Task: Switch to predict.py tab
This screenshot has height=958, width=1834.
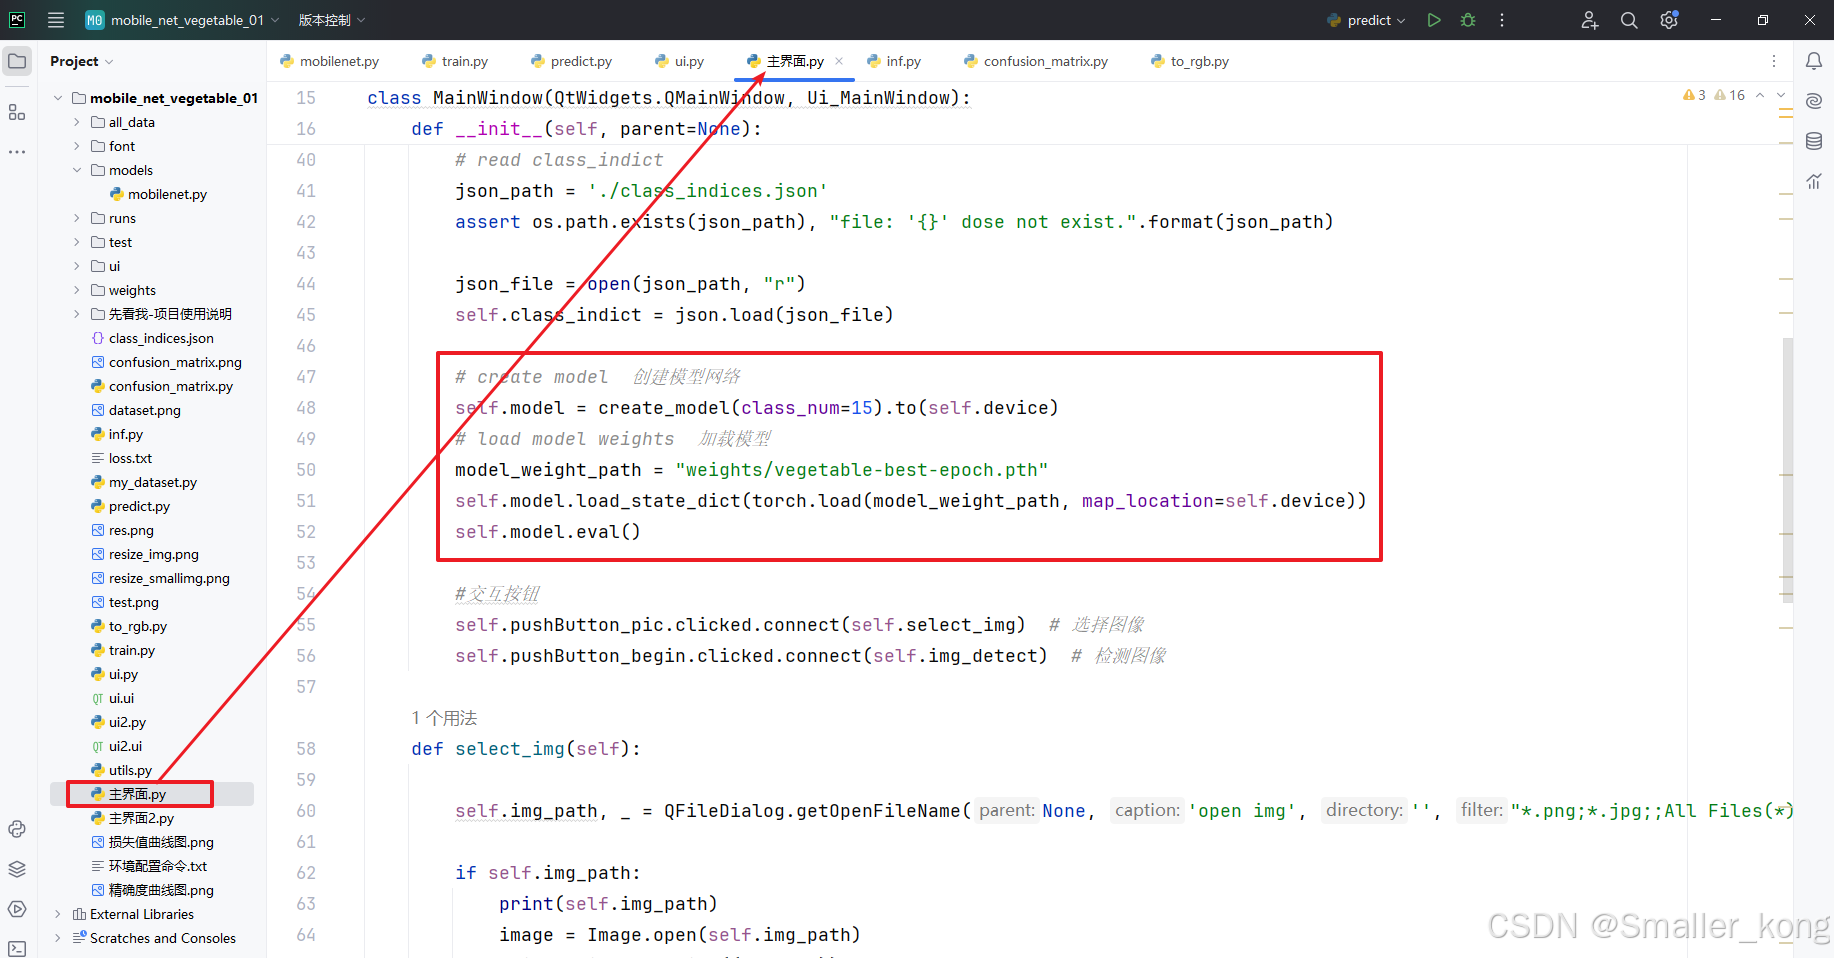Action: coord(571,61)
